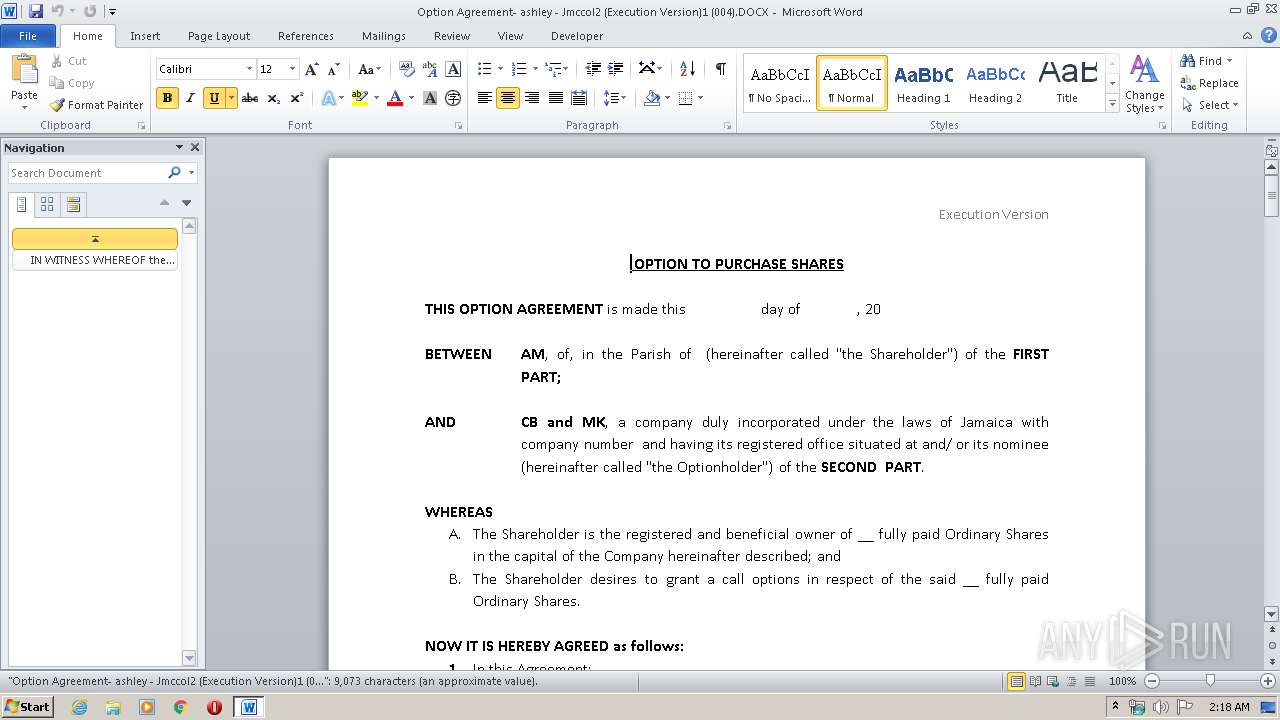This screenshot has height=720, width=1280.
Task: Switch to Web Layout view in status bar
Action: point(1052,681)
